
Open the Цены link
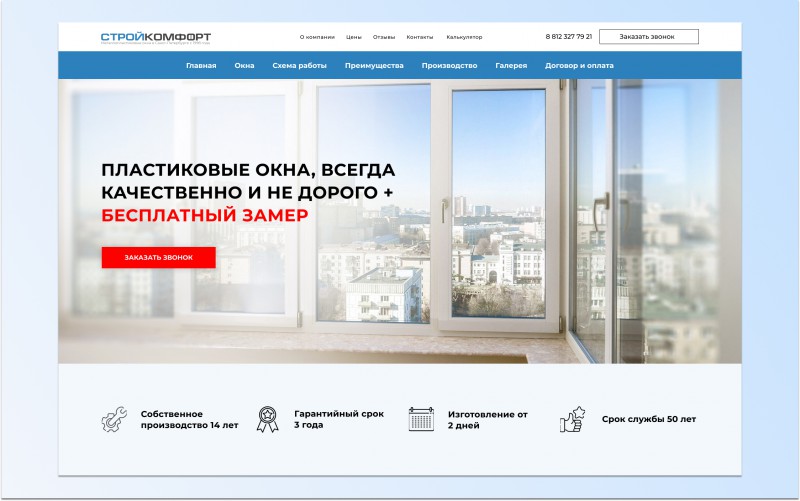coord(354,37)
